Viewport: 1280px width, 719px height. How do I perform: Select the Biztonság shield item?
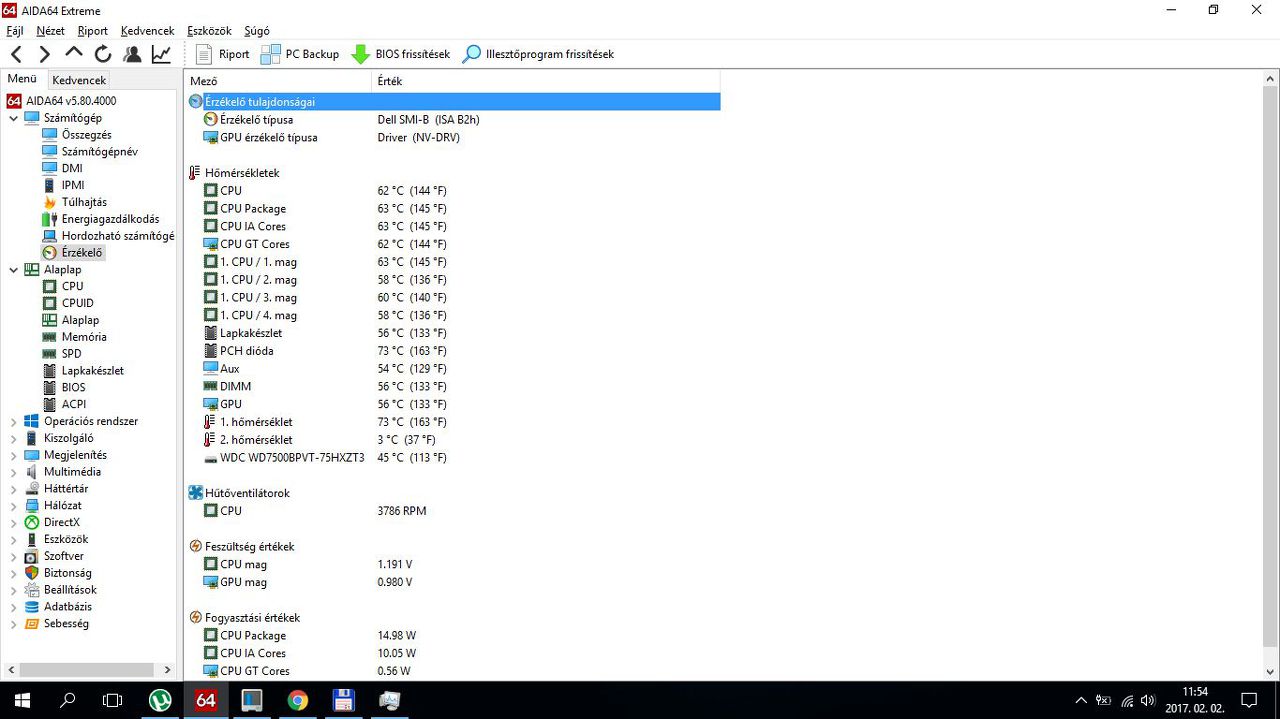click(67, 573)
